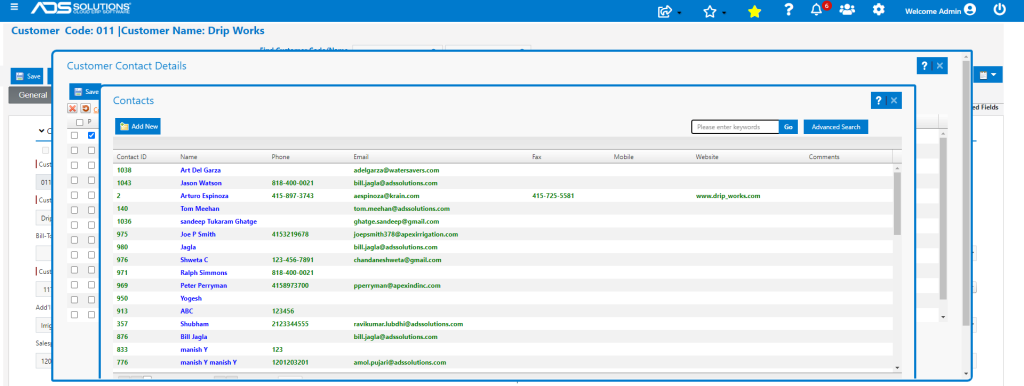Open the settings gear icon
Image resolution: width=1024 pixels, height=386 pixels.
pos(879,10)
